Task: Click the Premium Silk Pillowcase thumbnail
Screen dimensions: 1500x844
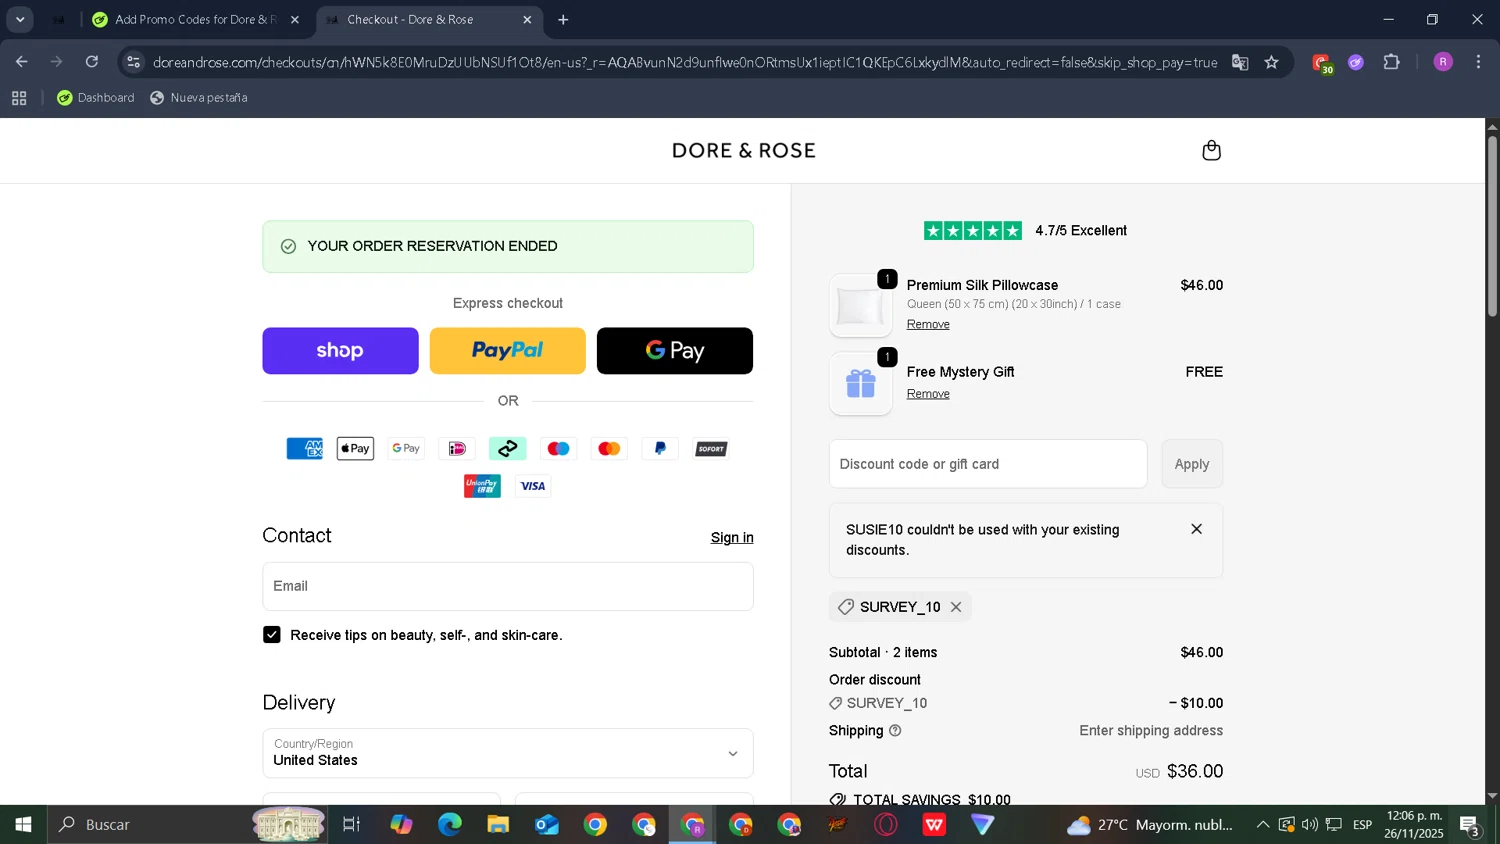Action: pos(860,306)
